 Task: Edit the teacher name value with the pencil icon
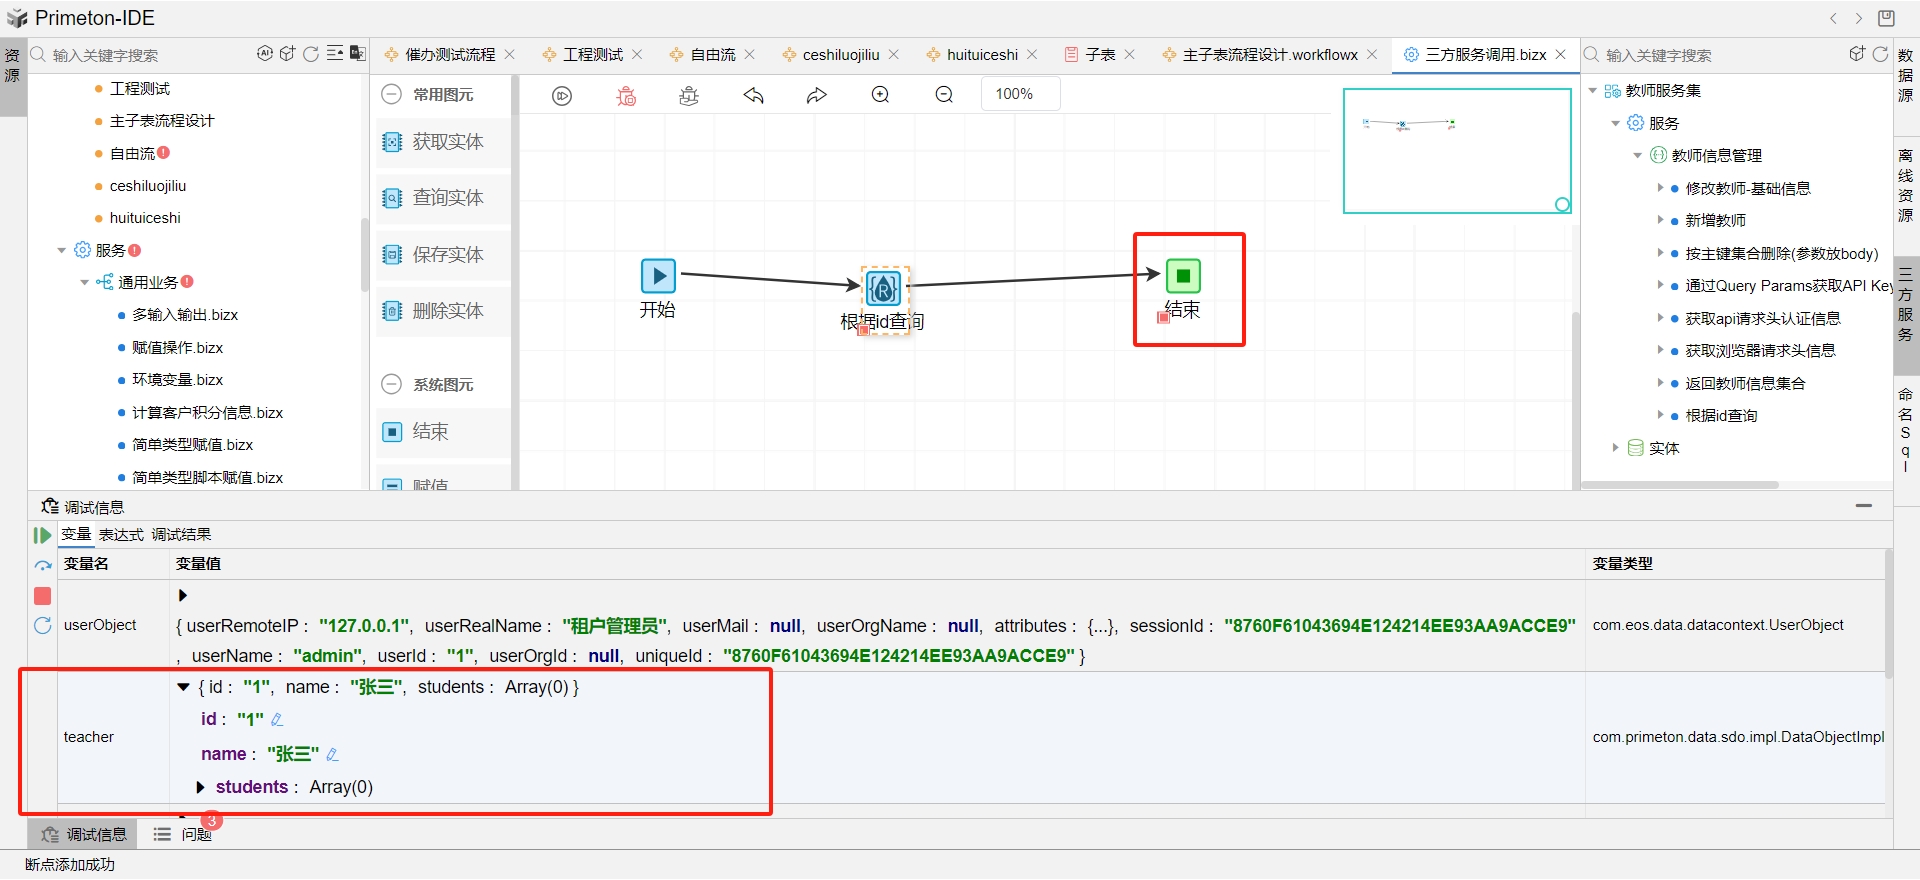pyautogui.click(x=333, y=755)
